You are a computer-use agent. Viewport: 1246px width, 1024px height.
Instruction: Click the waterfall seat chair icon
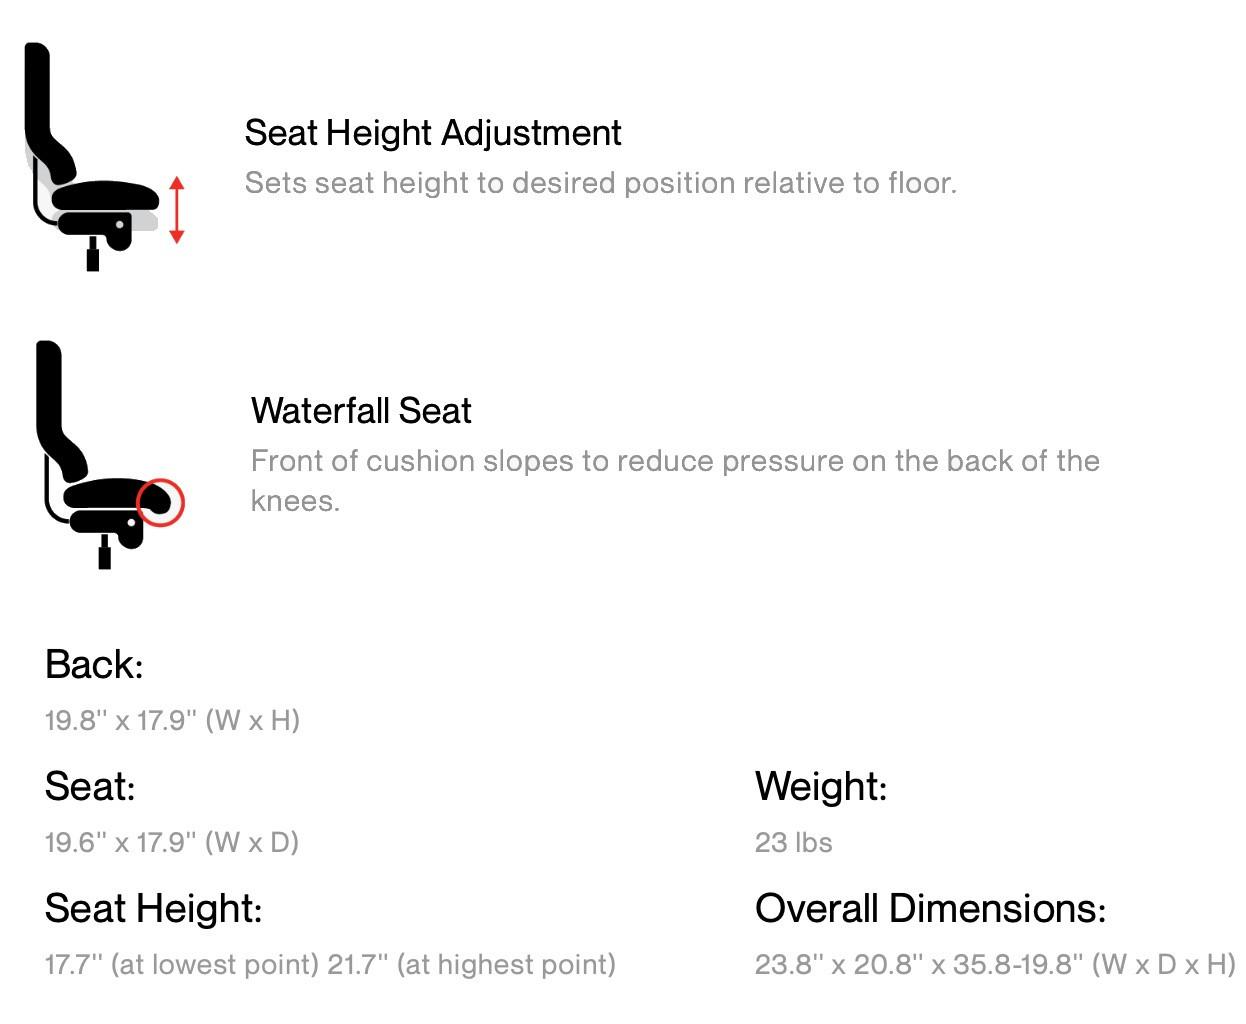pyautogui.click(x=110, y=455)
